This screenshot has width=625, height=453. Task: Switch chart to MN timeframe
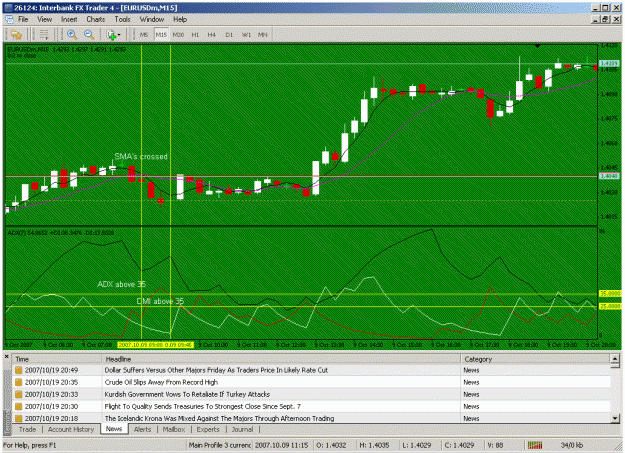pyautogui.click(x=262, y=35)
